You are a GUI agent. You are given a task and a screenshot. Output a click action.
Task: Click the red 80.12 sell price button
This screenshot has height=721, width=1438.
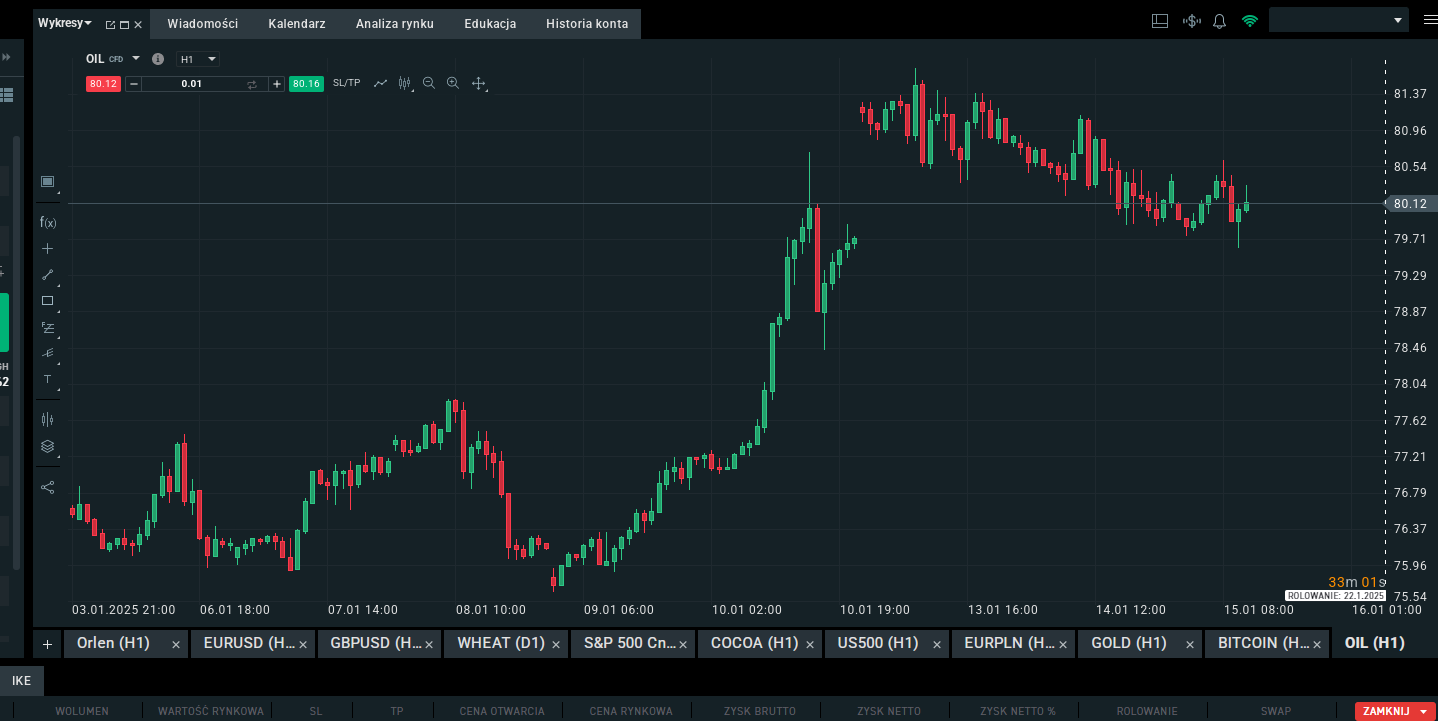103,84
